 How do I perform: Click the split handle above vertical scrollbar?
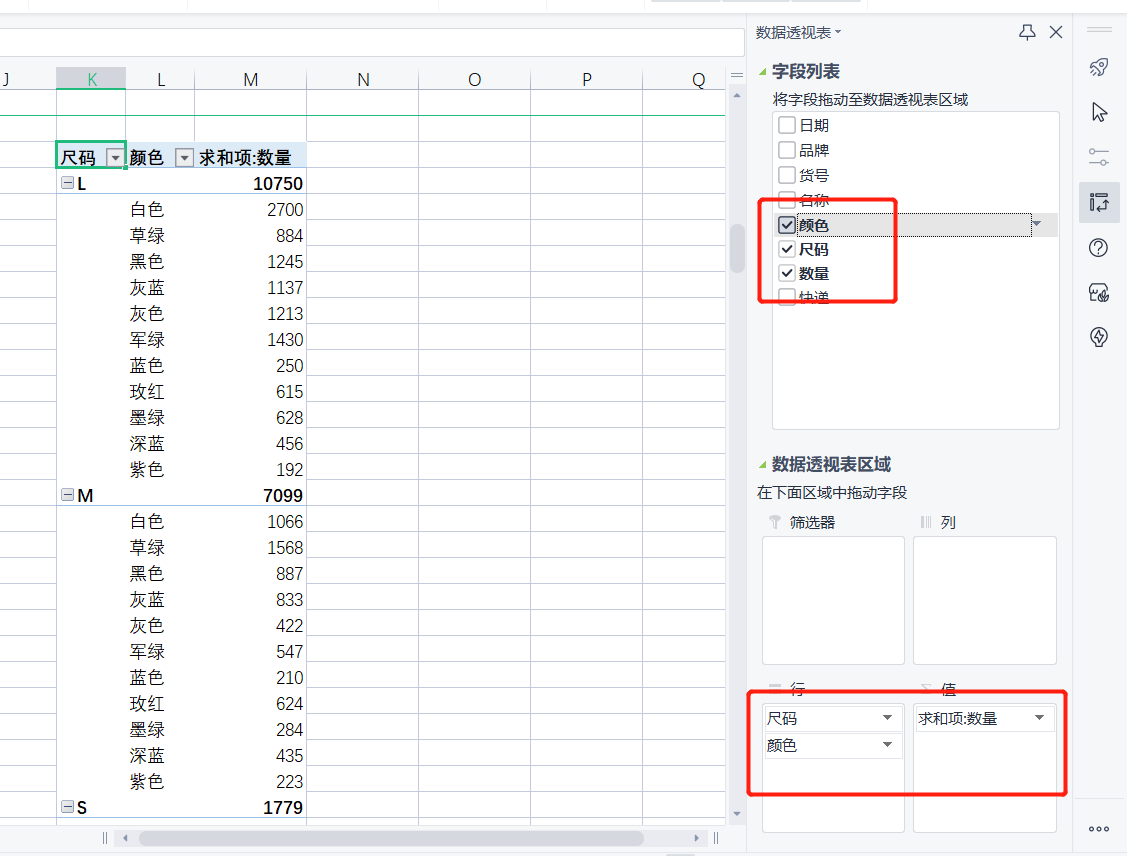737,75
